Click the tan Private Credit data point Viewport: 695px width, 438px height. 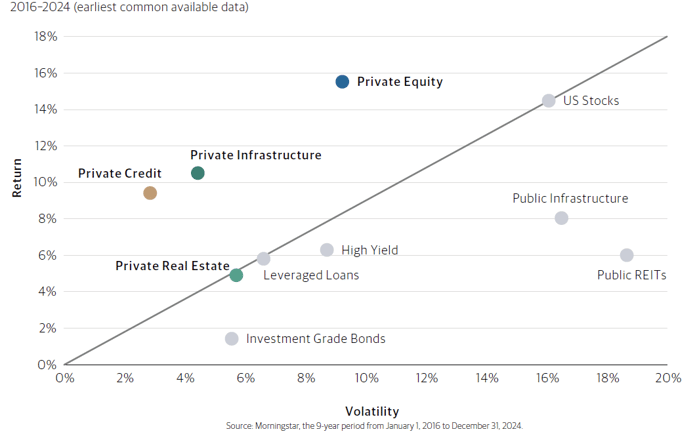click(x=150, y=193)
